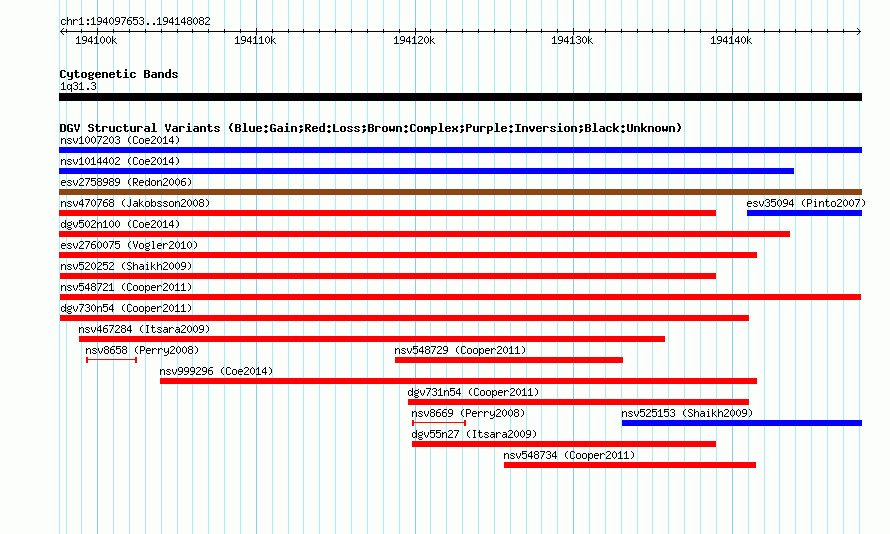Screen dimensions: 890x534
Task: Open esv2760075 (Vogler2010) label
Action: coord(129,245)
